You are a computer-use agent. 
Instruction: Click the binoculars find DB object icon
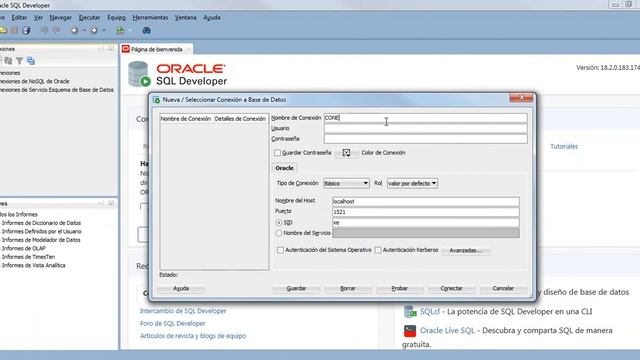pyautogui.click(x=147, y=31)
